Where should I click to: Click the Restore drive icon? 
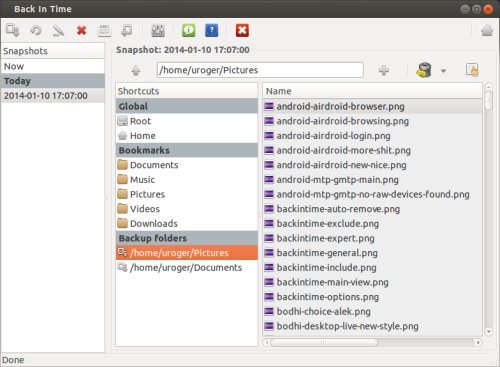(424, 70)
